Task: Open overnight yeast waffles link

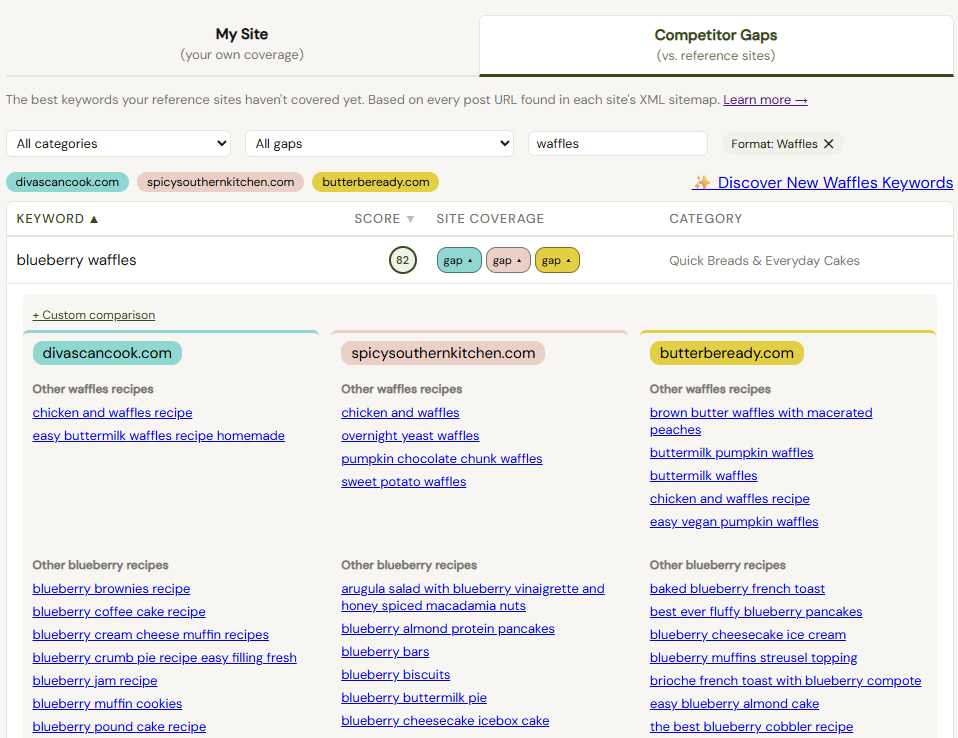Action: [x=410, y=436]
